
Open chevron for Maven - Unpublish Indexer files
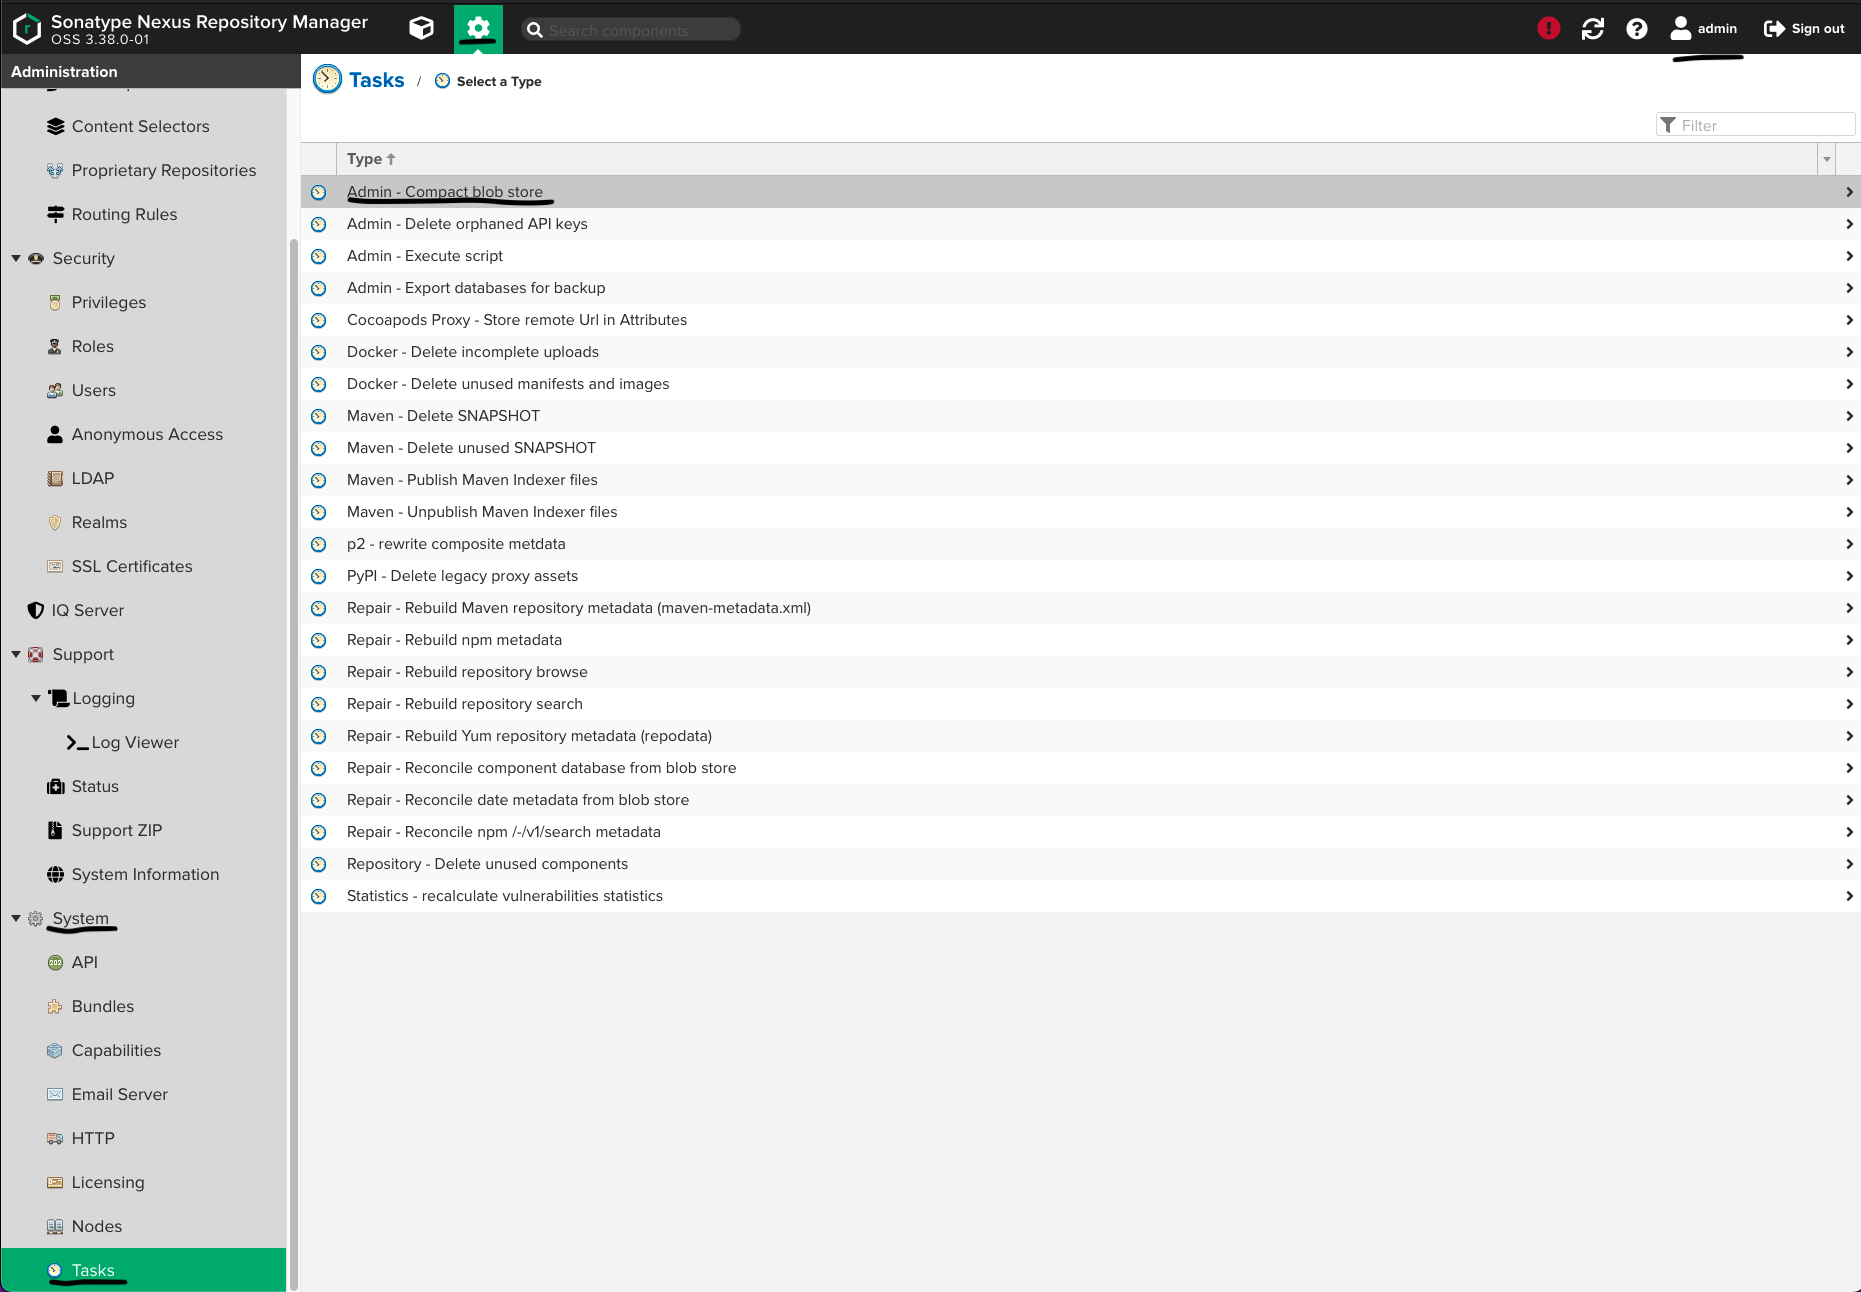(1849, 512)
